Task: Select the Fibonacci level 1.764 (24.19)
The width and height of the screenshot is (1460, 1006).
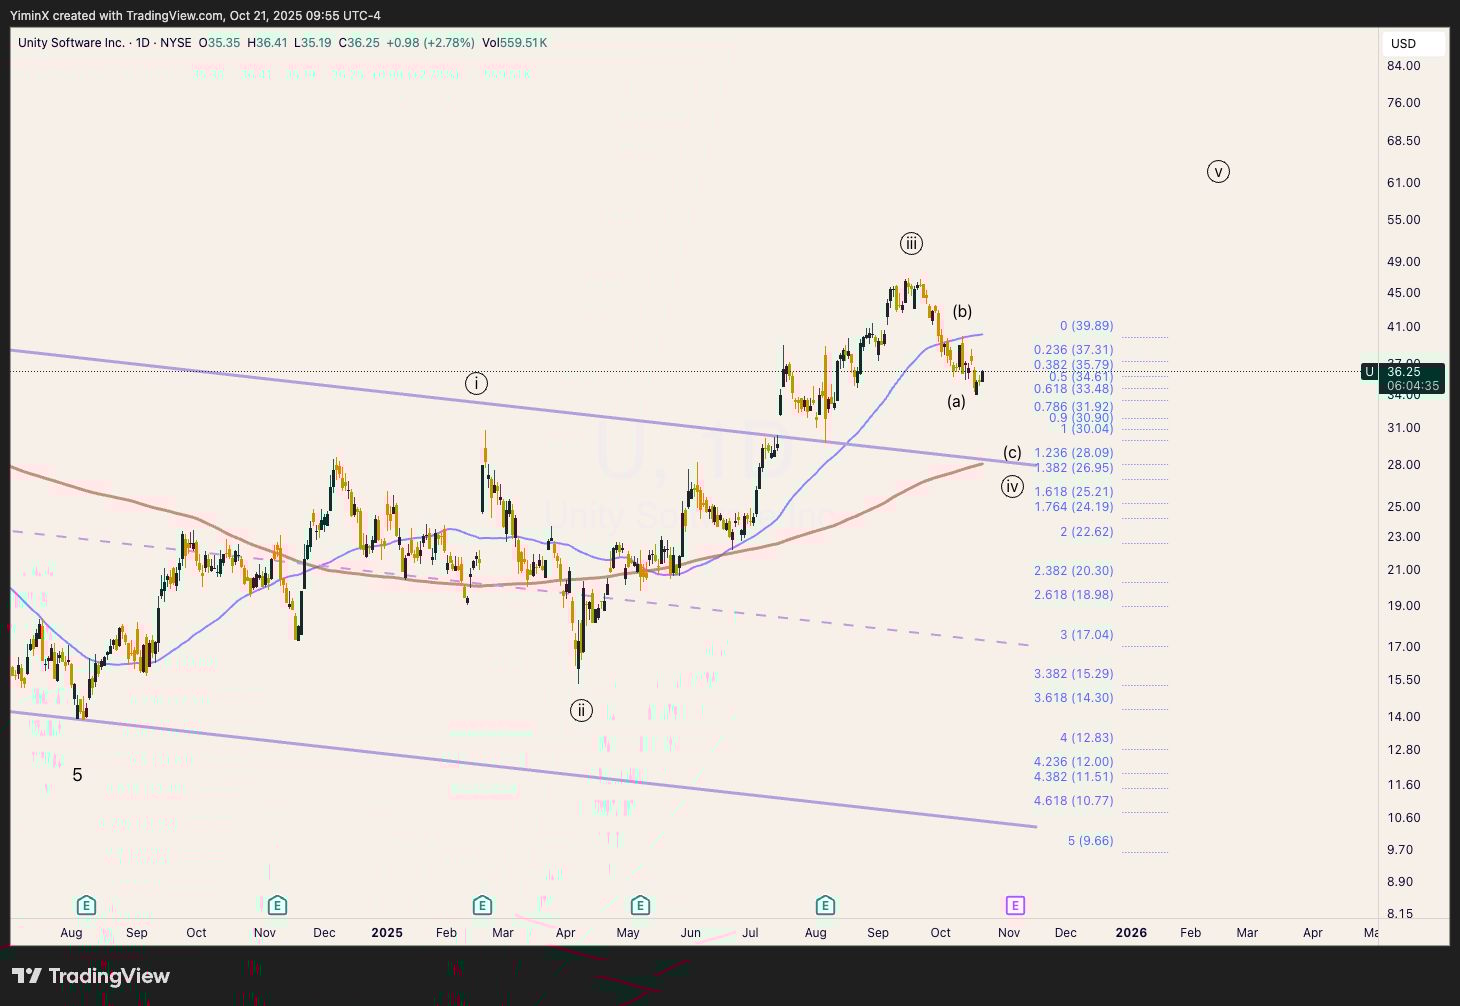Action: [x=1073, y=507]
